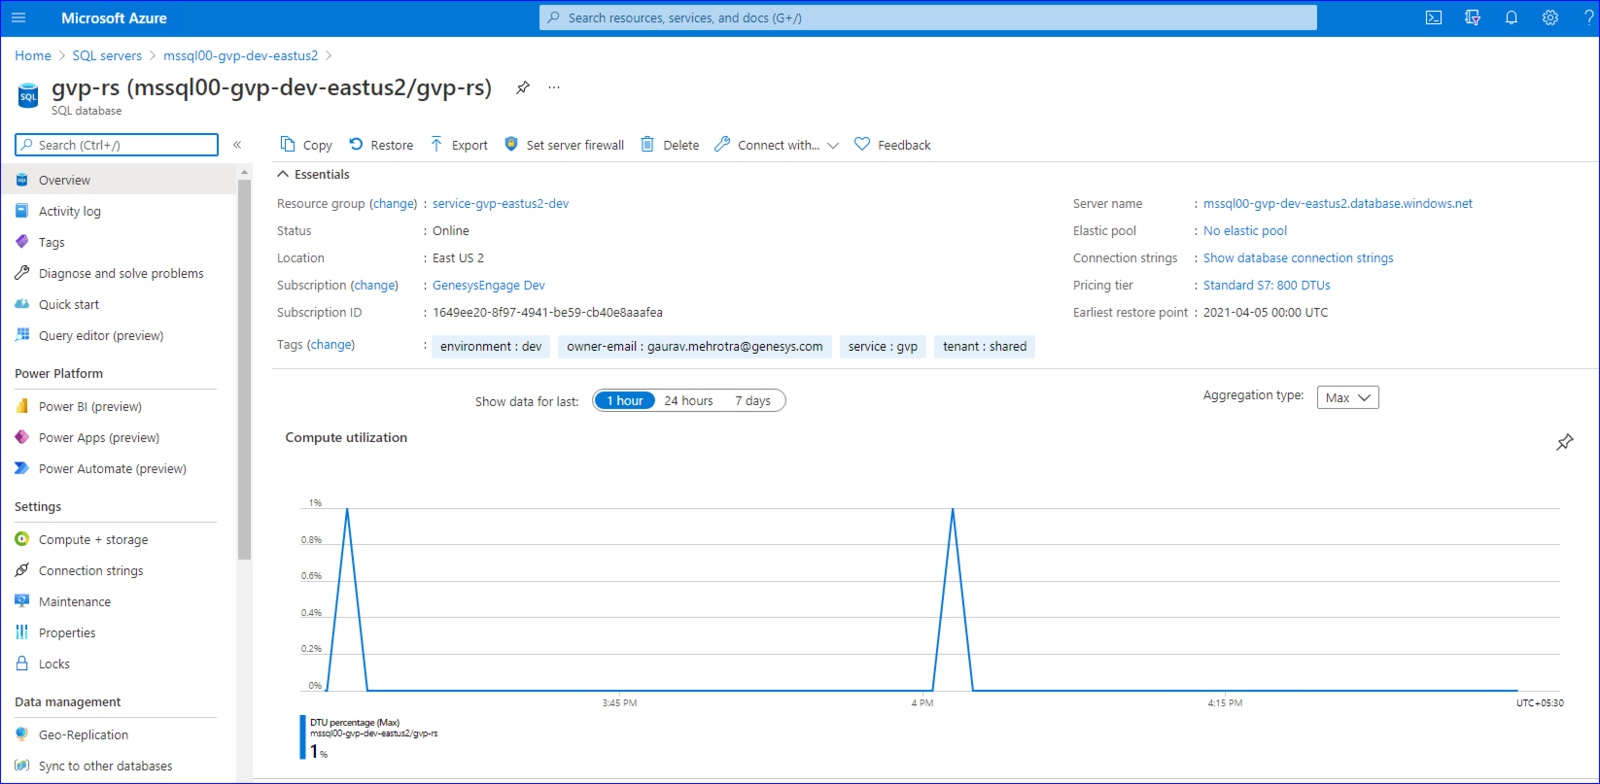Click the Power Automate icon
The width and height of the screenshot is (1600, 784).
point(22,468)
